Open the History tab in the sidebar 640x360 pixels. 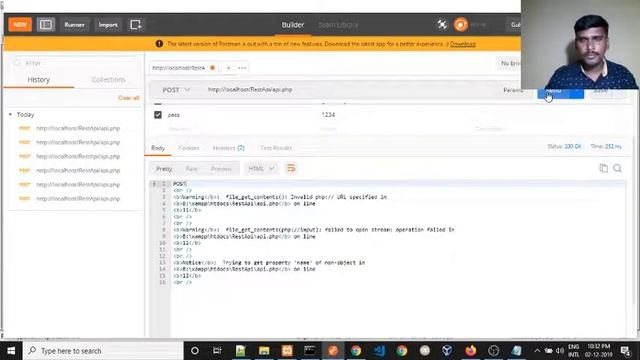[38, 80]
